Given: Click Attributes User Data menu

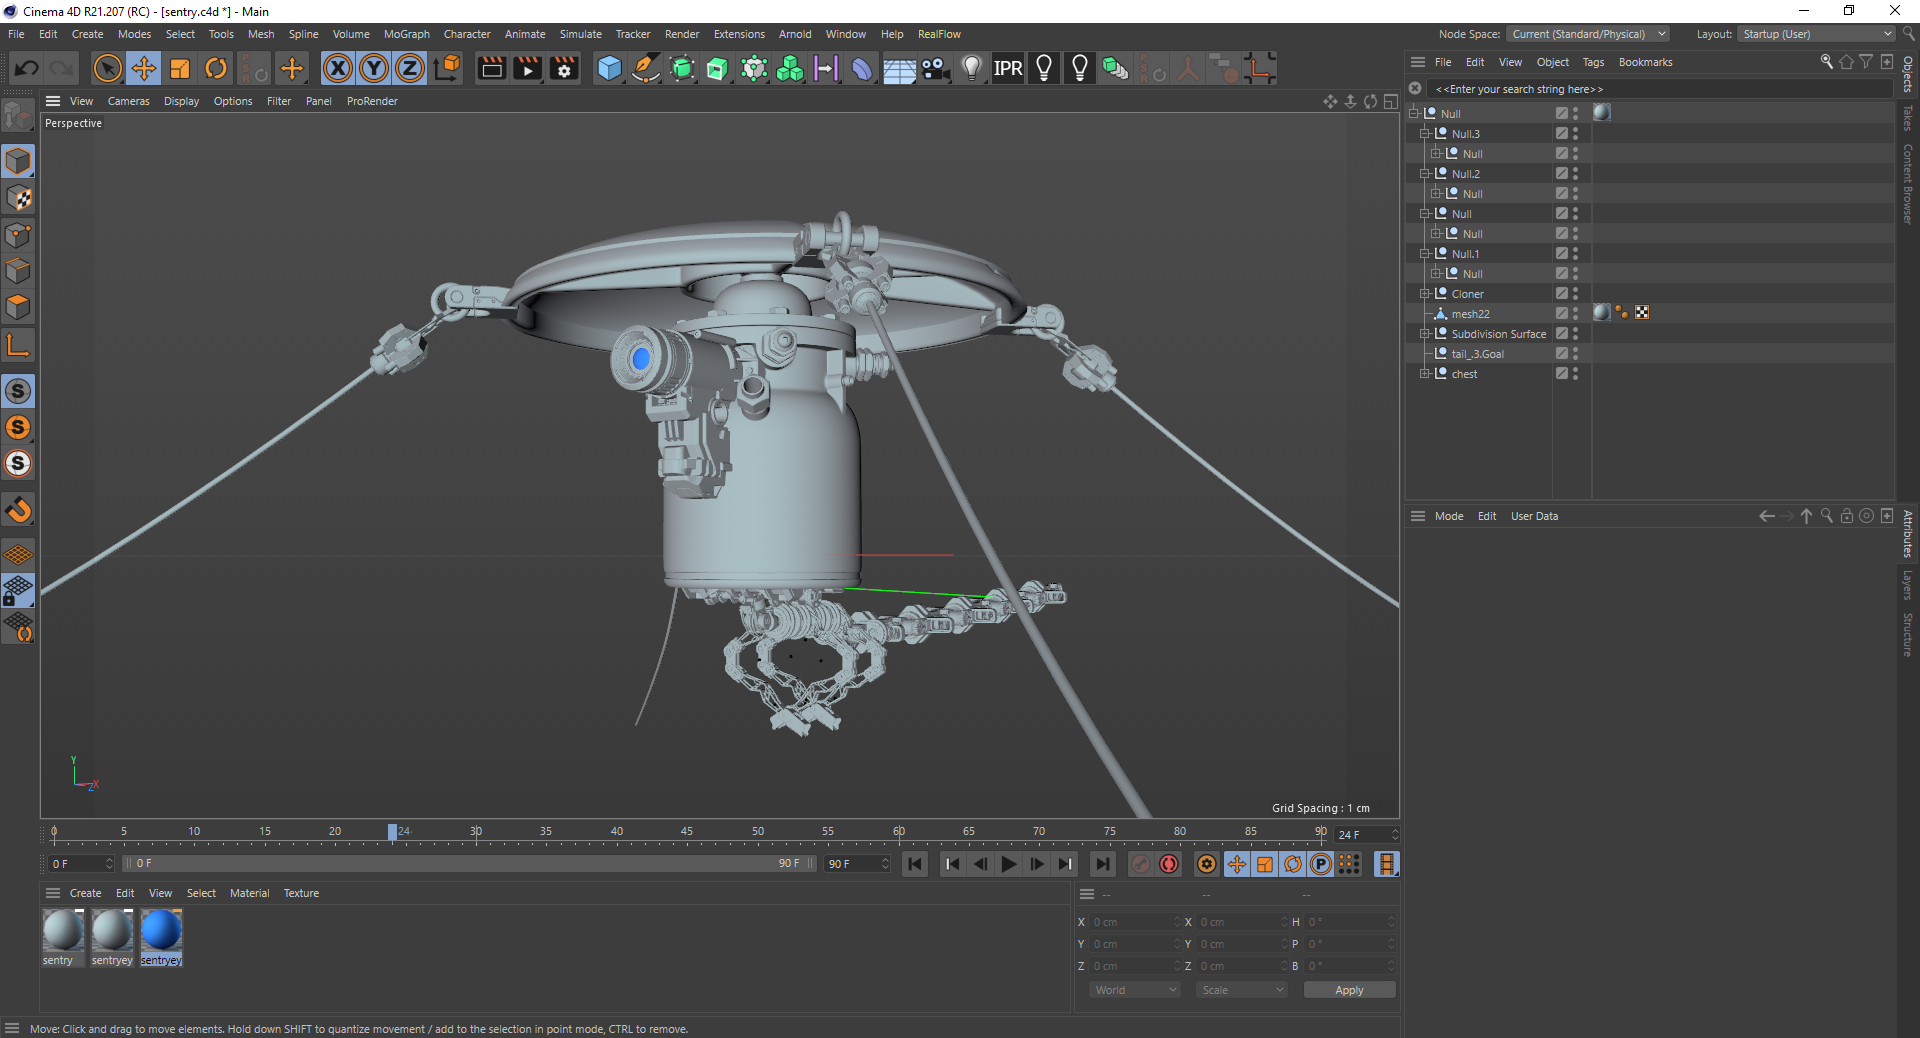Looking at the screenshot, I should [1534, 516].
